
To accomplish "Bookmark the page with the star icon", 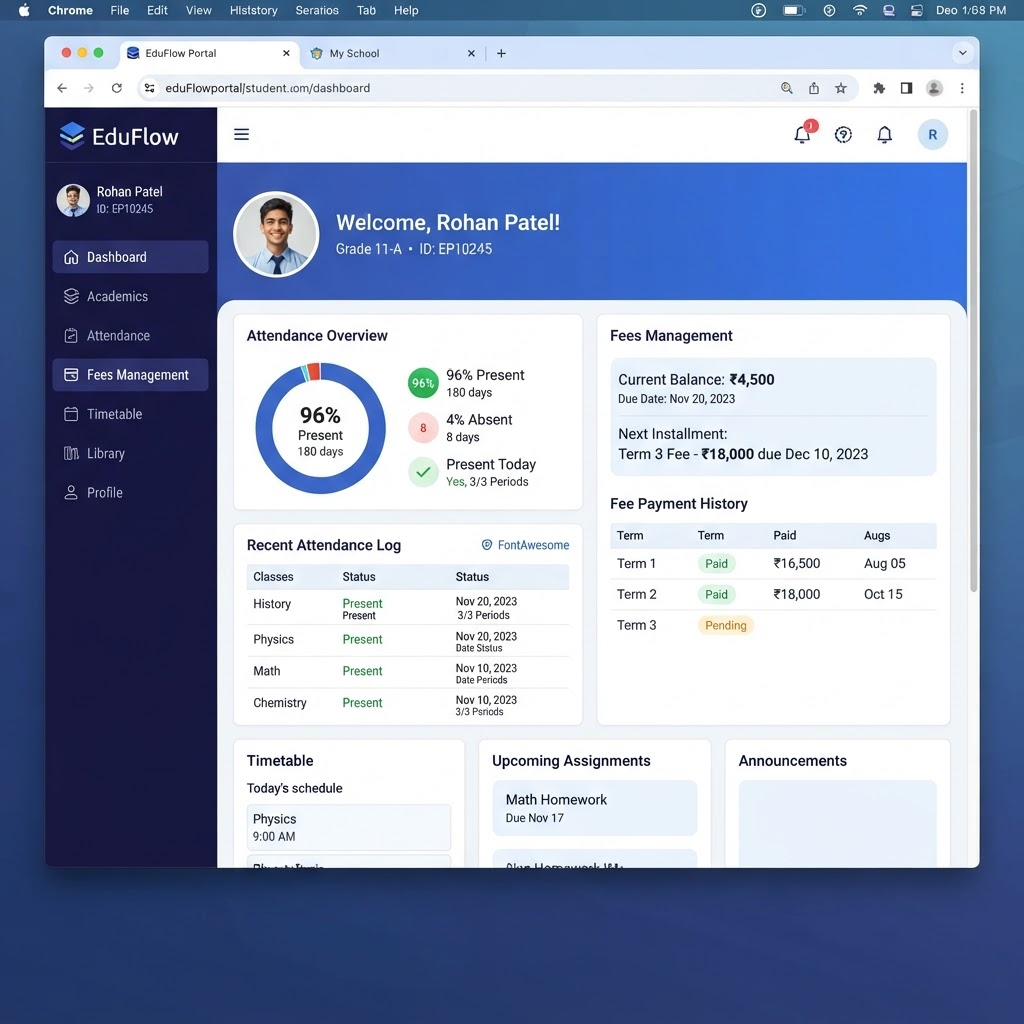I will click(x=840, y=88).
